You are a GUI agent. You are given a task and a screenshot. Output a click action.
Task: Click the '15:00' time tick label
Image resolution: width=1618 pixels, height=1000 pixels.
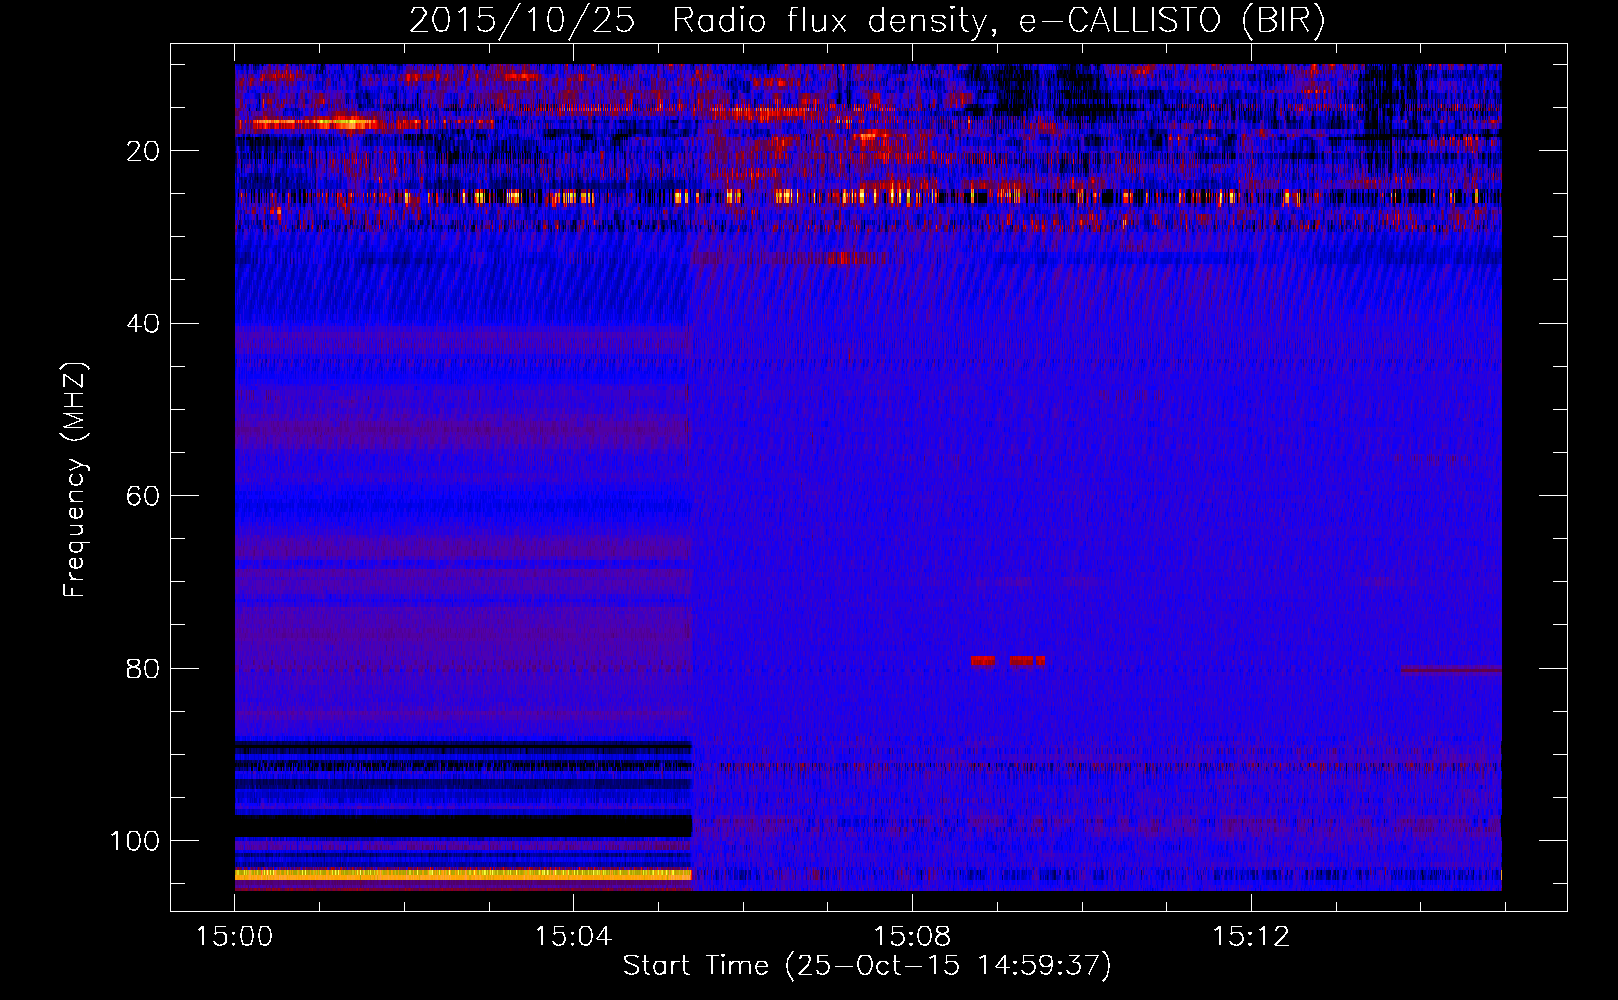[x=235, y=937]
